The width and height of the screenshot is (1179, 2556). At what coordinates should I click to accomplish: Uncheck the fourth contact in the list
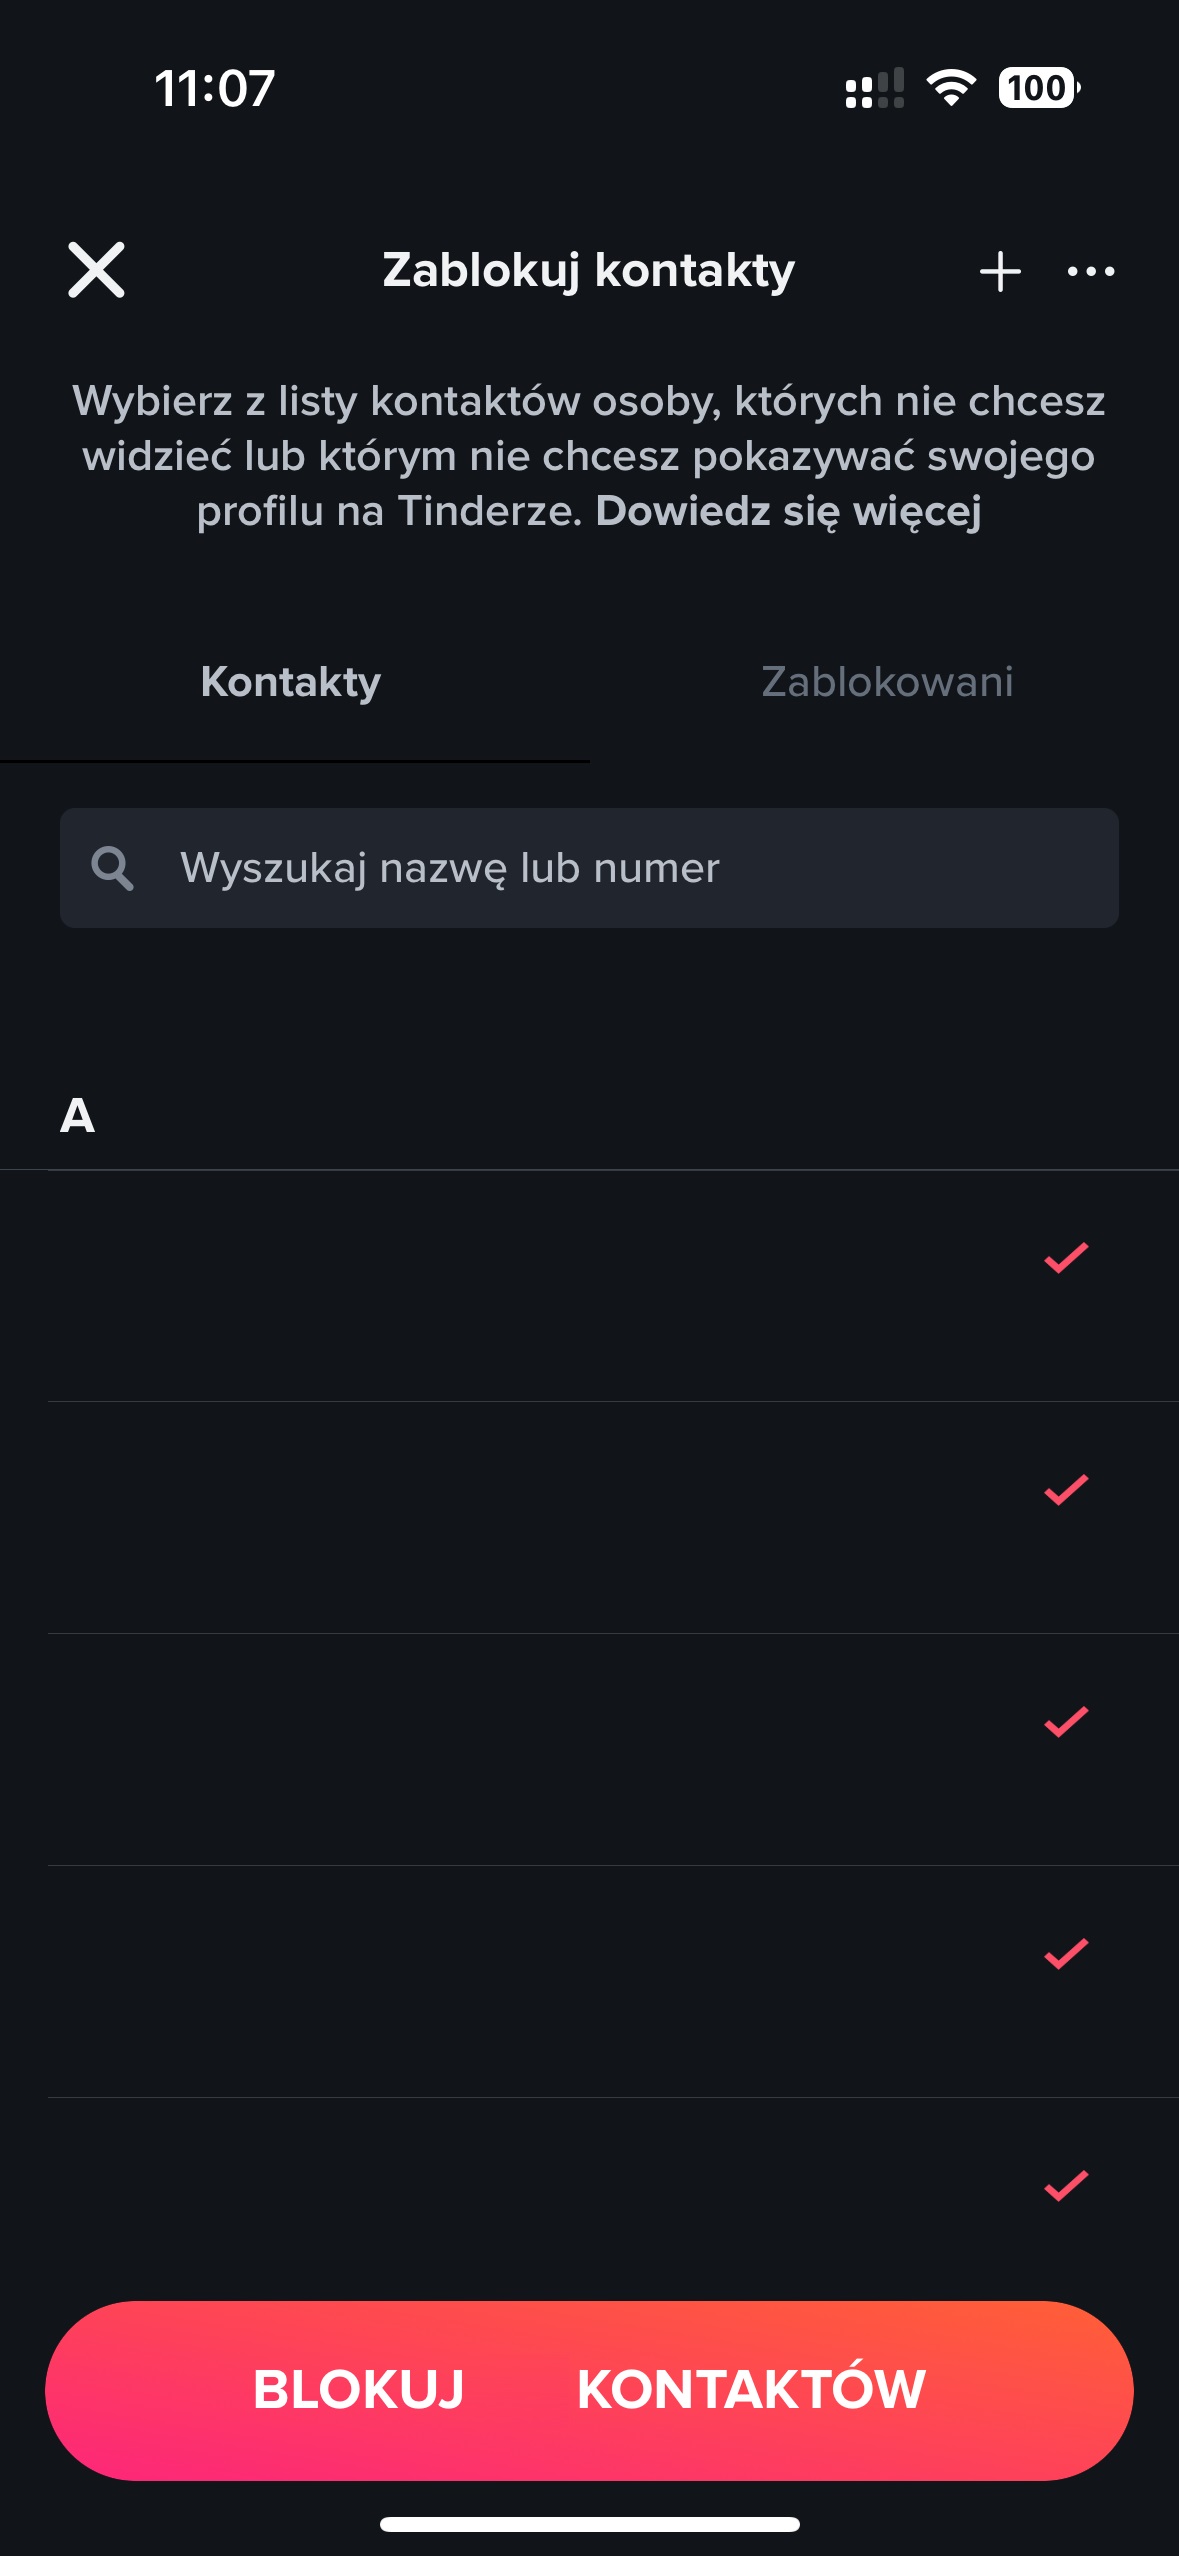[x=1066, y=1954]
